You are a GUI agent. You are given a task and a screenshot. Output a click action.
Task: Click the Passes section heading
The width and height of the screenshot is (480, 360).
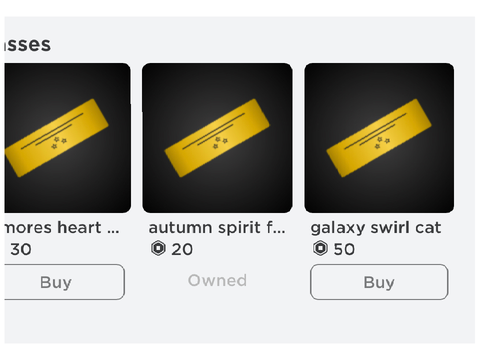point(28,45)
